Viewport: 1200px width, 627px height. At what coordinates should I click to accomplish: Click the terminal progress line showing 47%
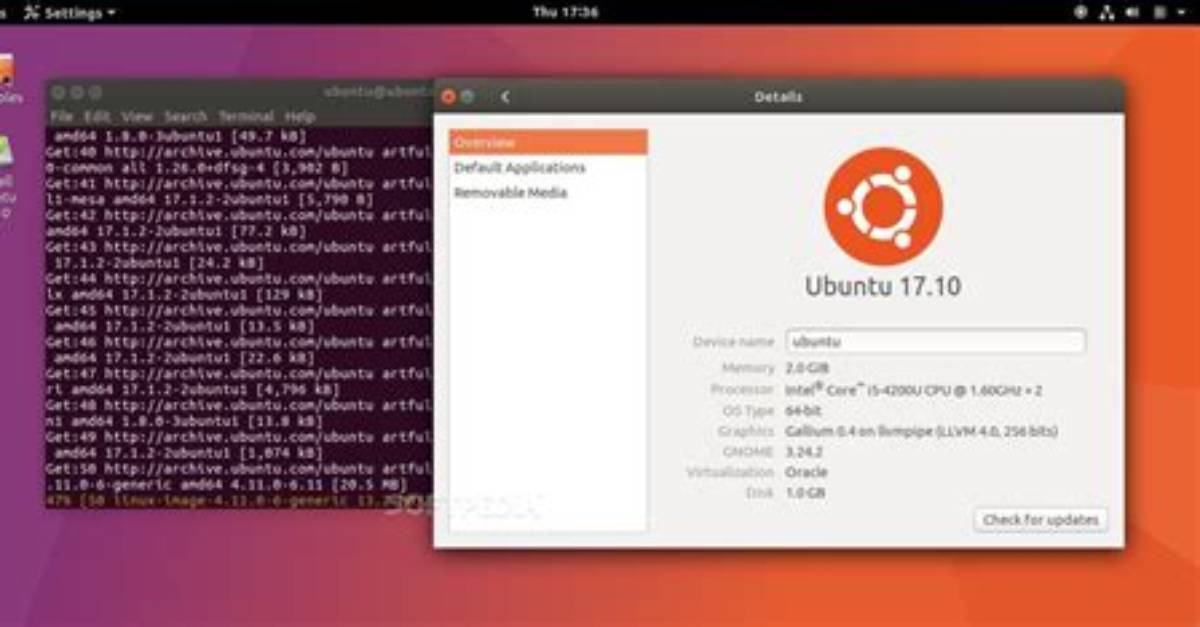(239, 499)
